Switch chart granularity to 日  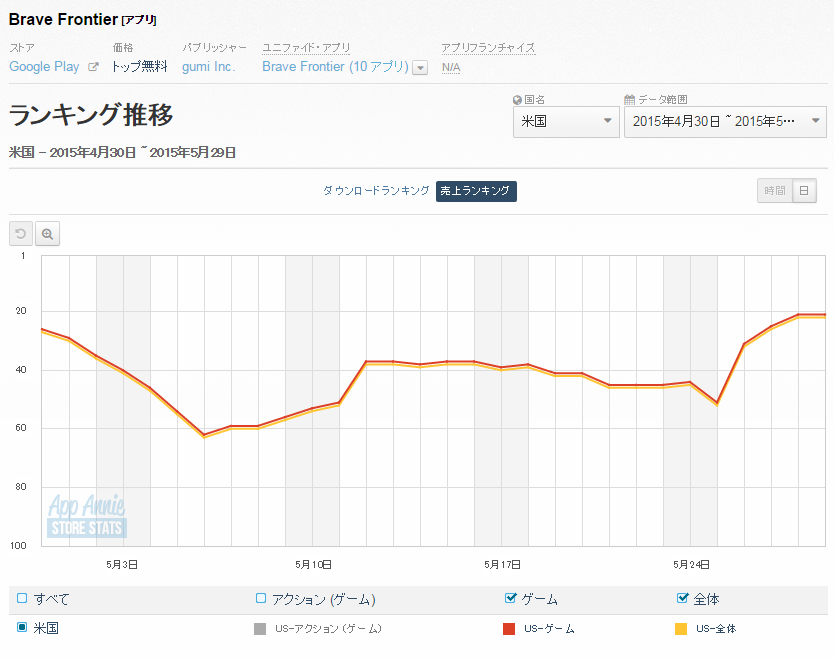[804, 190]
